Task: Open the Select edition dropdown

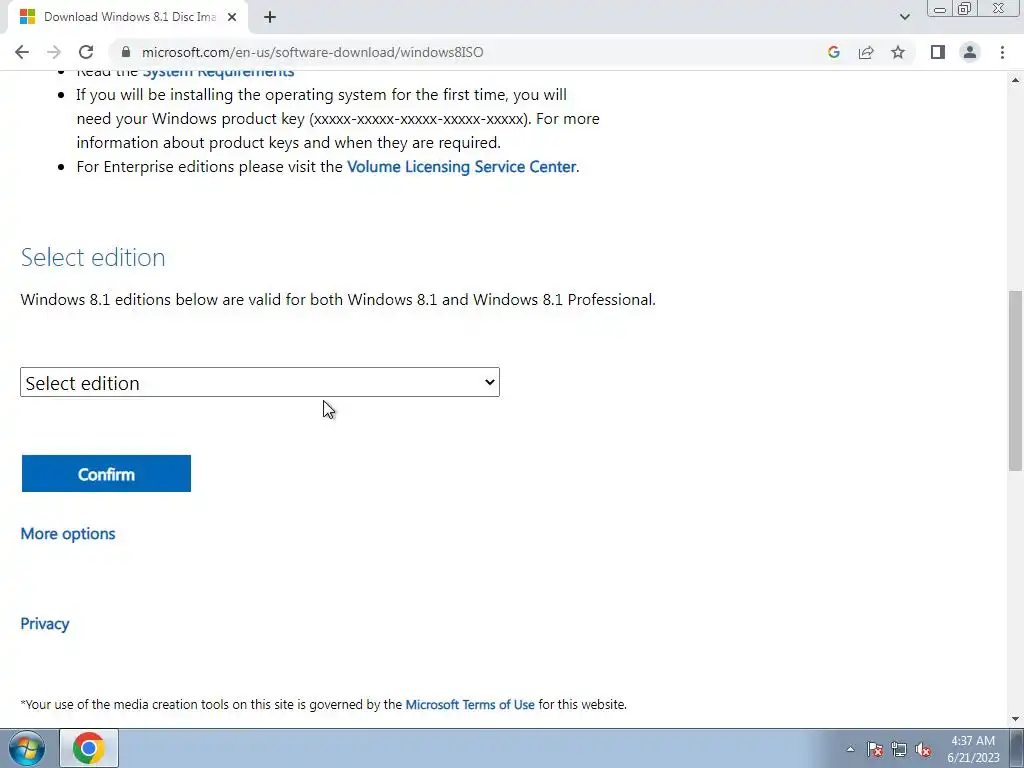Action: [260, 383]
